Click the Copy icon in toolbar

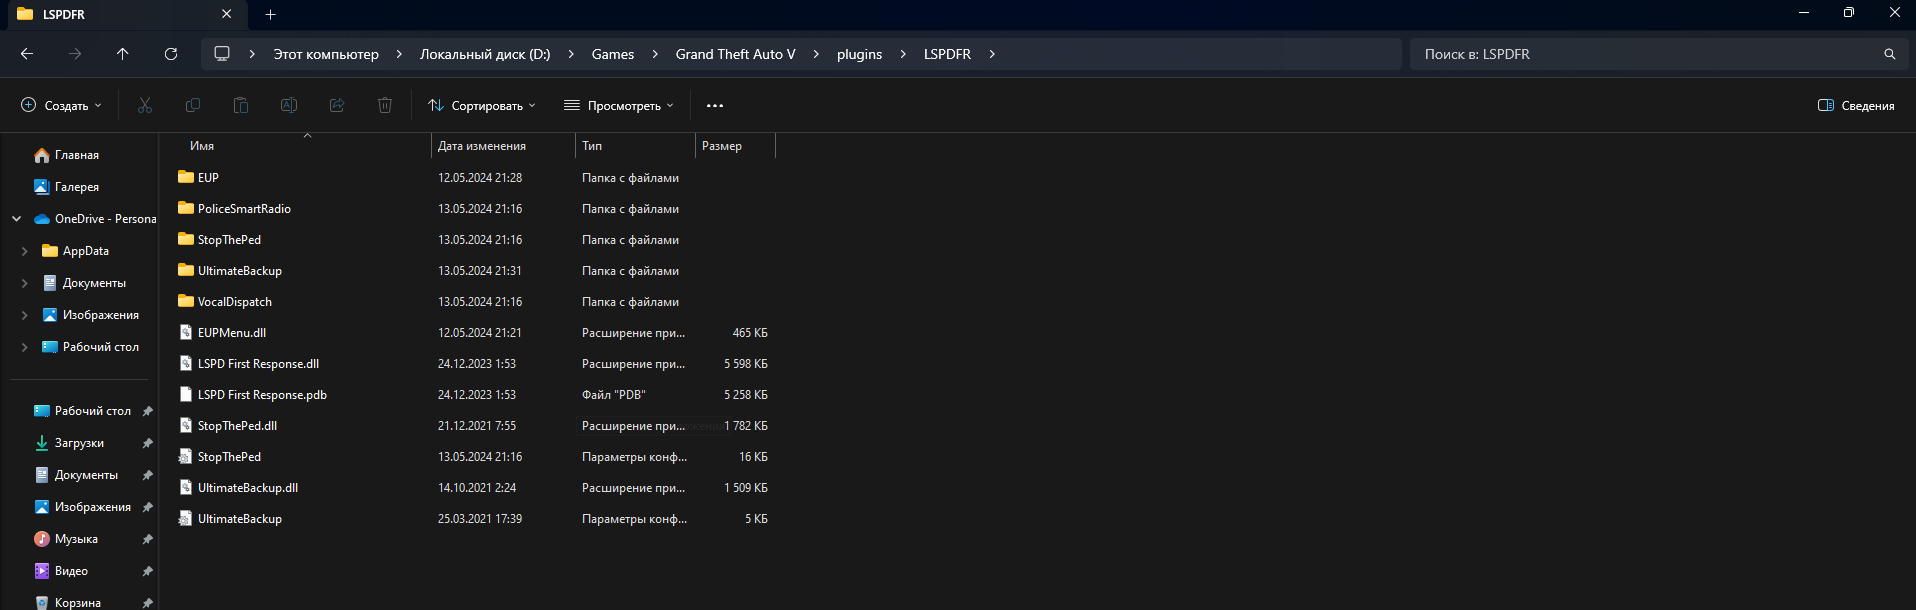193,105
